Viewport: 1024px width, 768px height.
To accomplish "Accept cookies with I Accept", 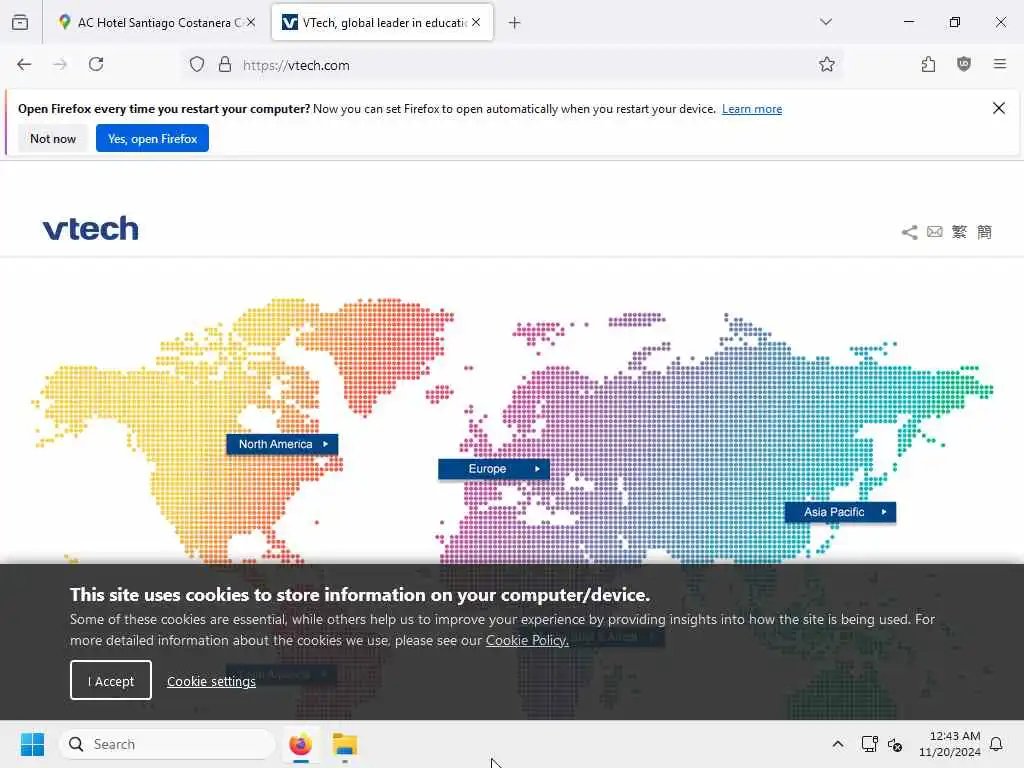I will click(x=111, y=680).
